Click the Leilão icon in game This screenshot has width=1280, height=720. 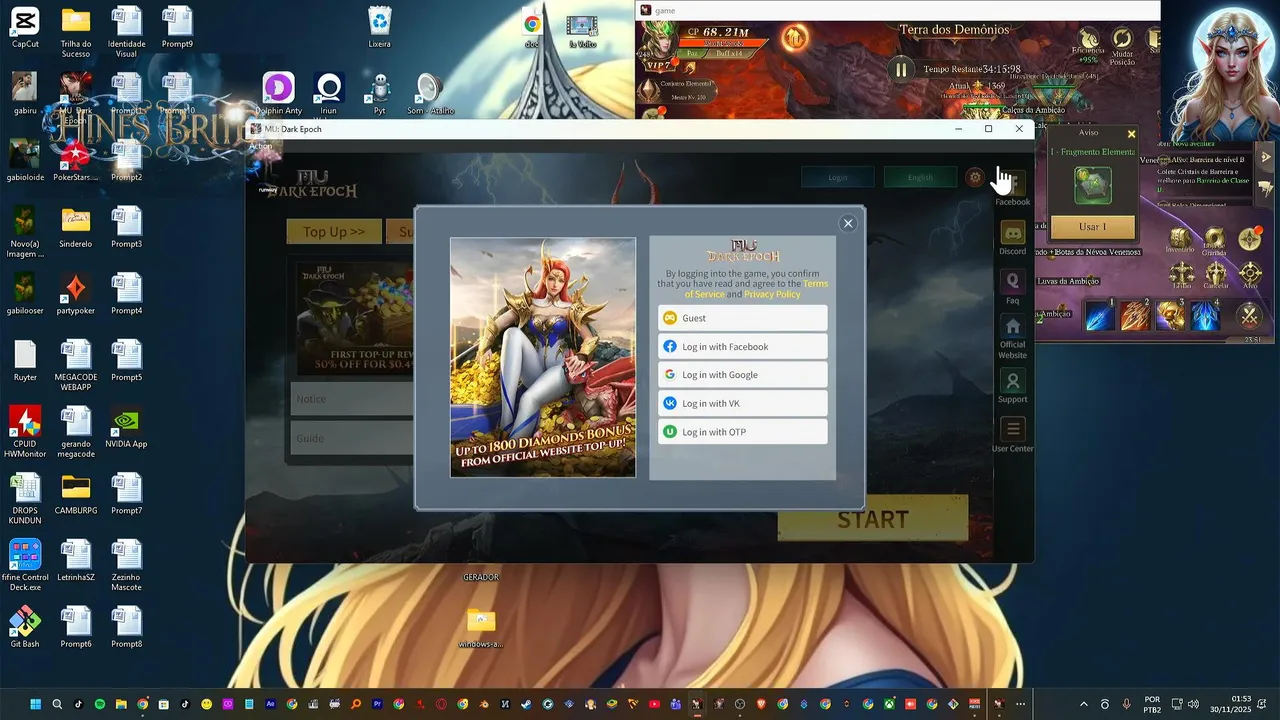point(1182,275)
